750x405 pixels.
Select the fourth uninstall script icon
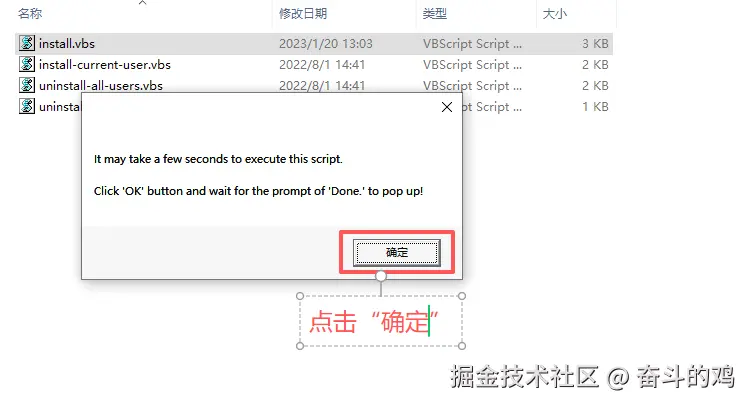tap(27, 106)
